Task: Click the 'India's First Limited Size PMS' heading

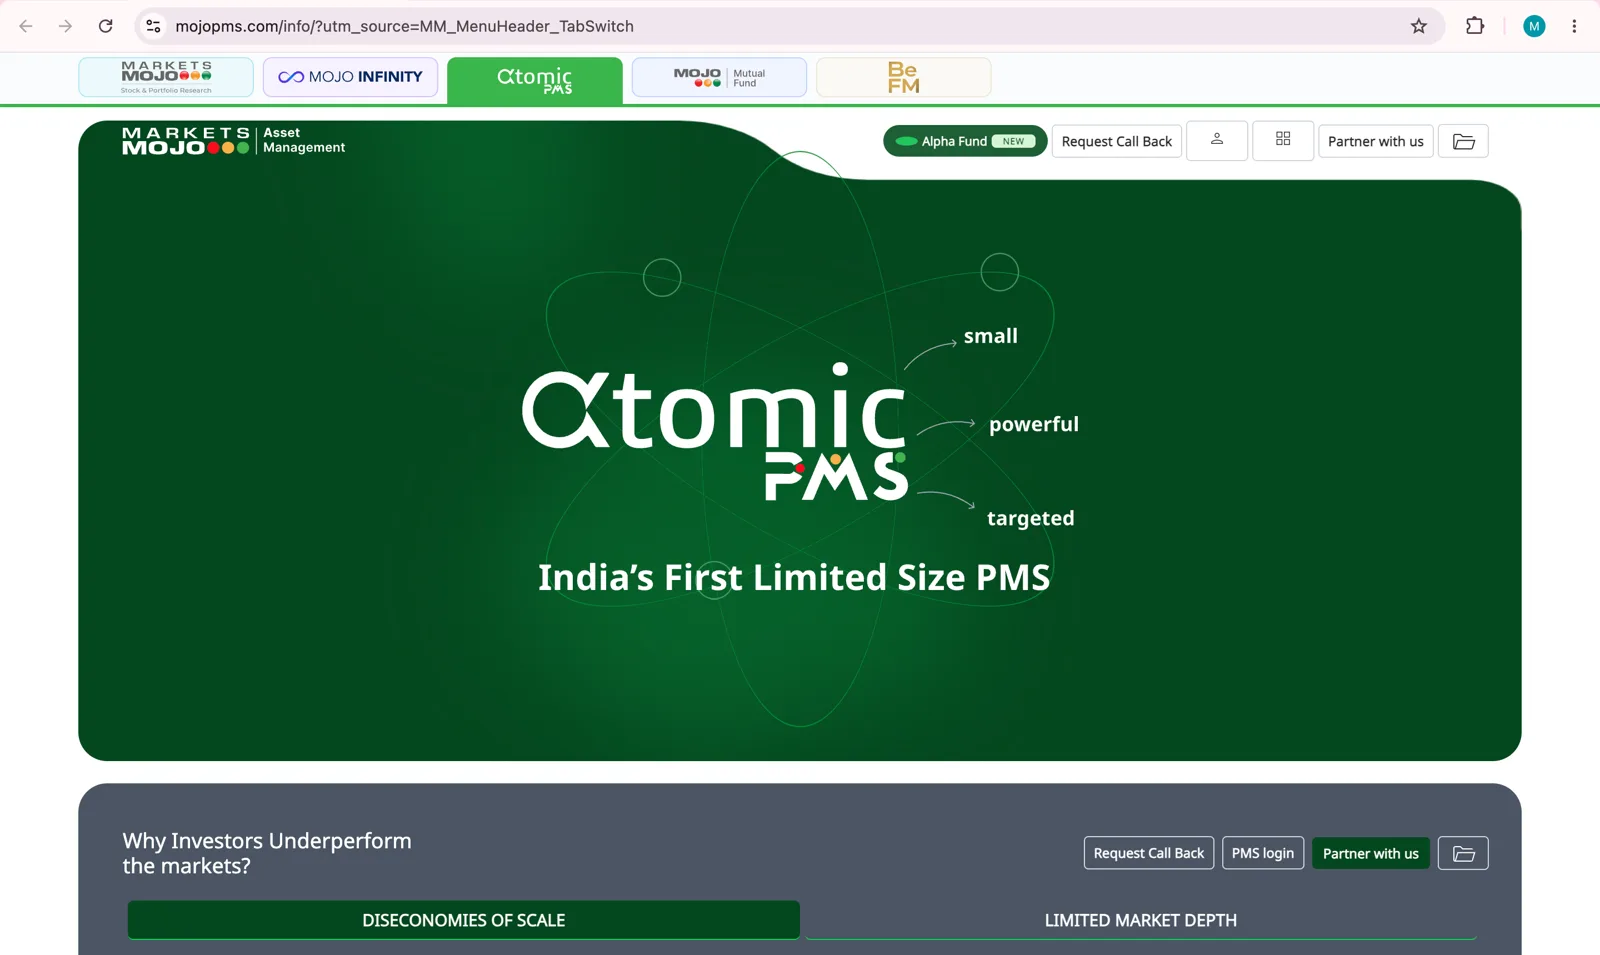Action: (x=794, y=577)
